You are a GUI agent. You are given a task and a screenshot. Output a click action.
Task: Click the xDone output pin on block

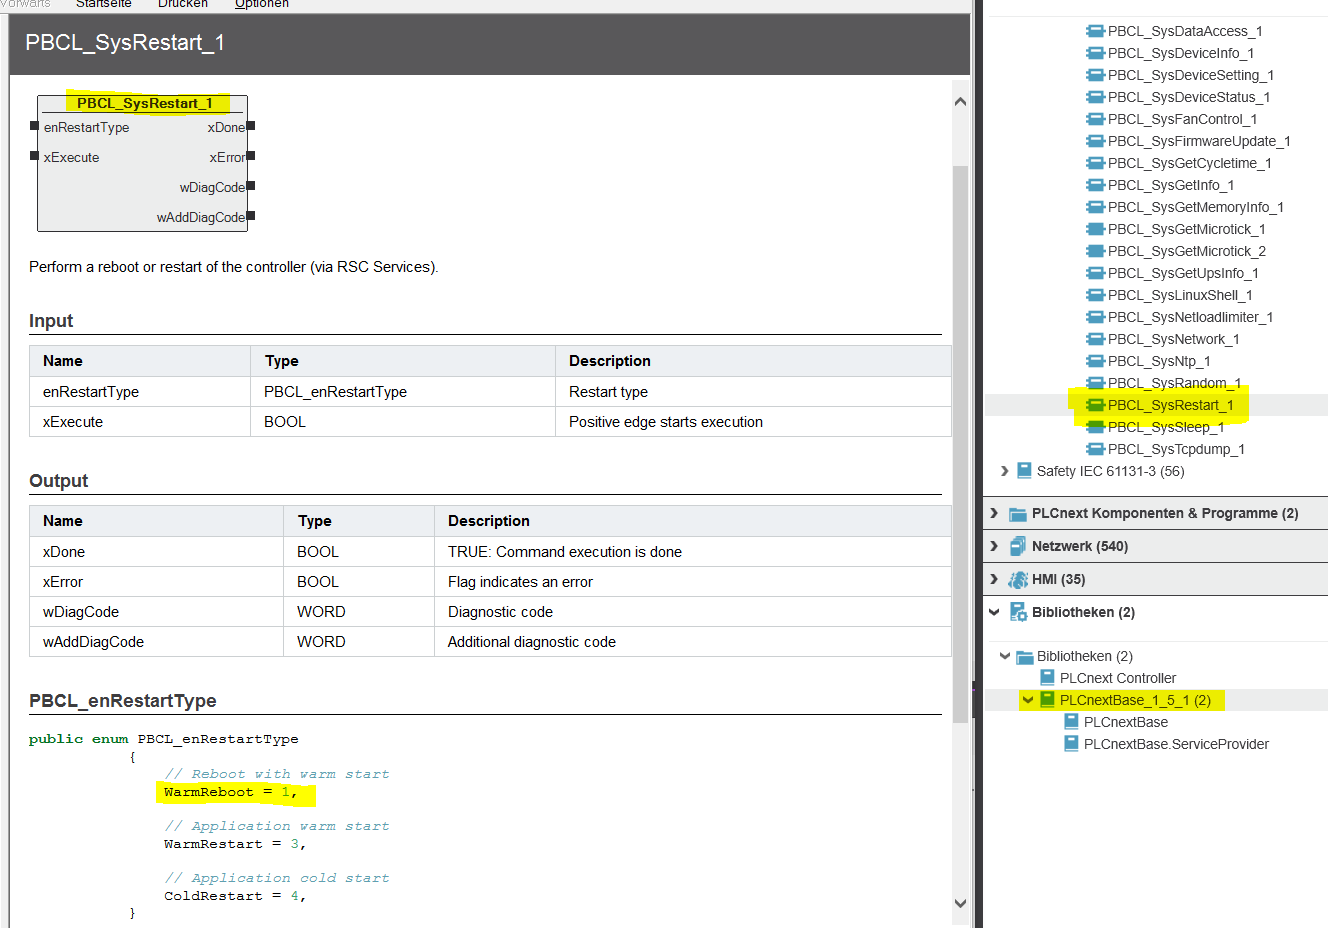(251, 126)
